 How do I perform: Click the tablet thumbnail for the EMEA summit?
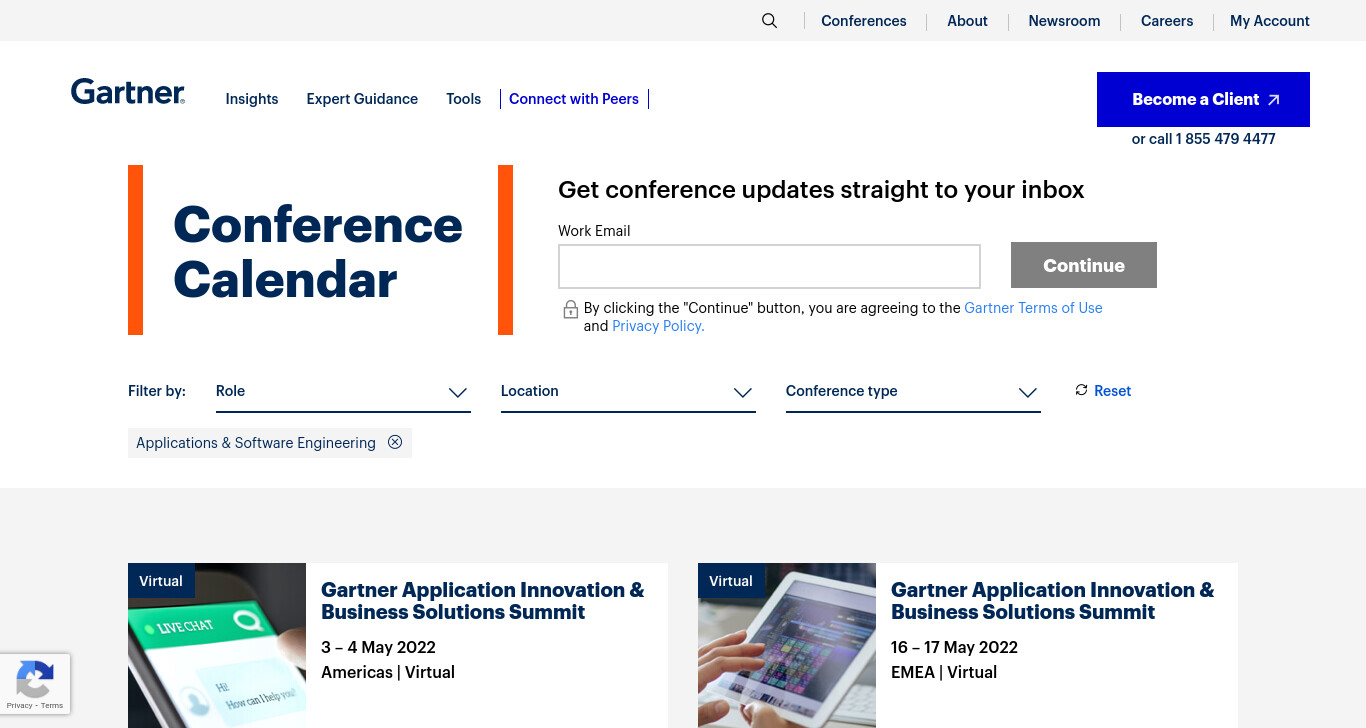(x=787, y=646)
